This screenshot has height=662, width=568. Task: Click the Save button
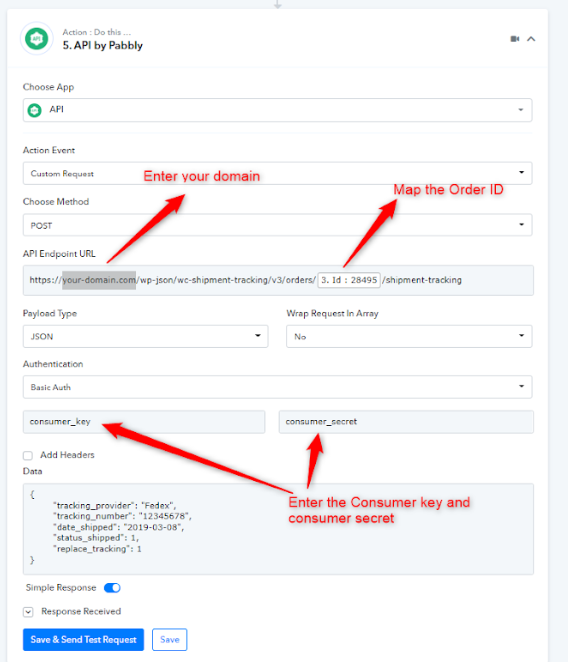click(x=169, y=640)
